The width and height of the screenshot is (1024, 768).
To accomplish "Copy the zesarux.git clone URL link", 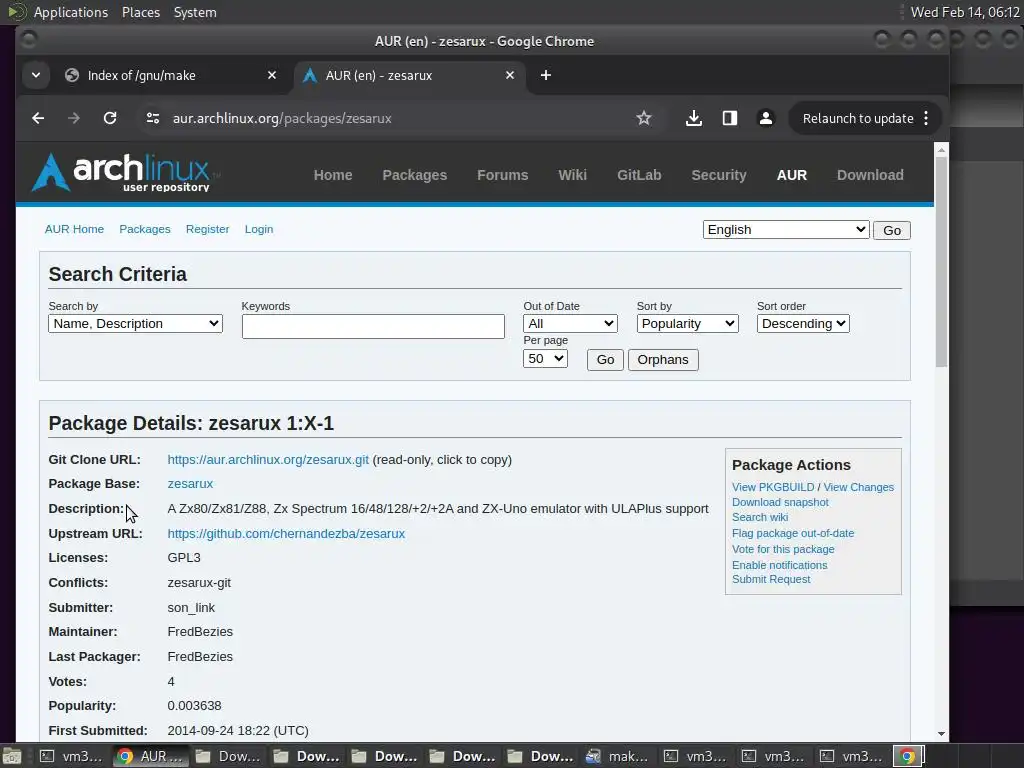I will pos(268,460).
